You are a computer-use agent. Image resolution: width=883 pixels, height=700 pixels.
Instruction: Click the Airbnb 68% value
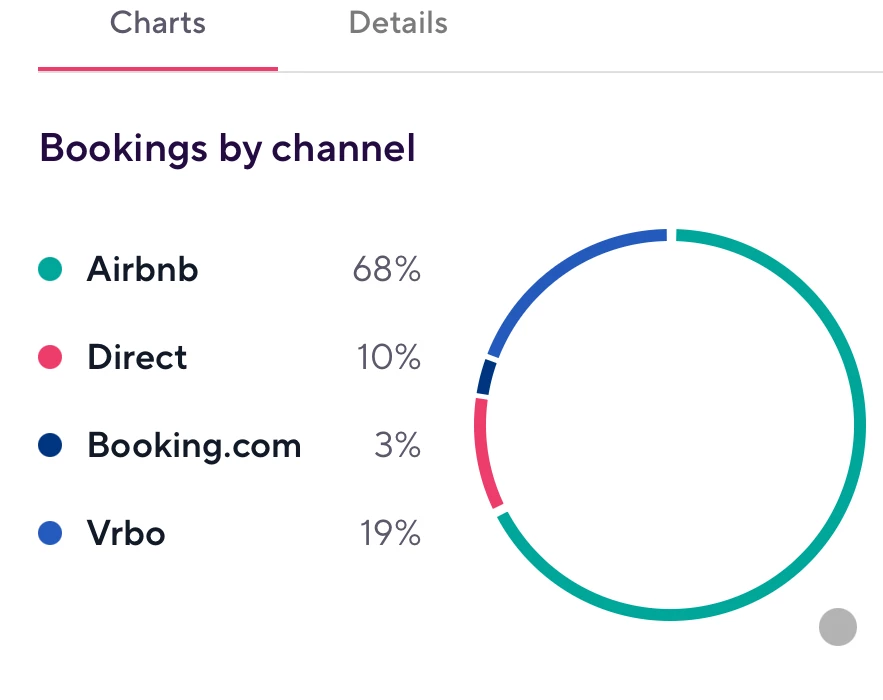tap(387, 269)
